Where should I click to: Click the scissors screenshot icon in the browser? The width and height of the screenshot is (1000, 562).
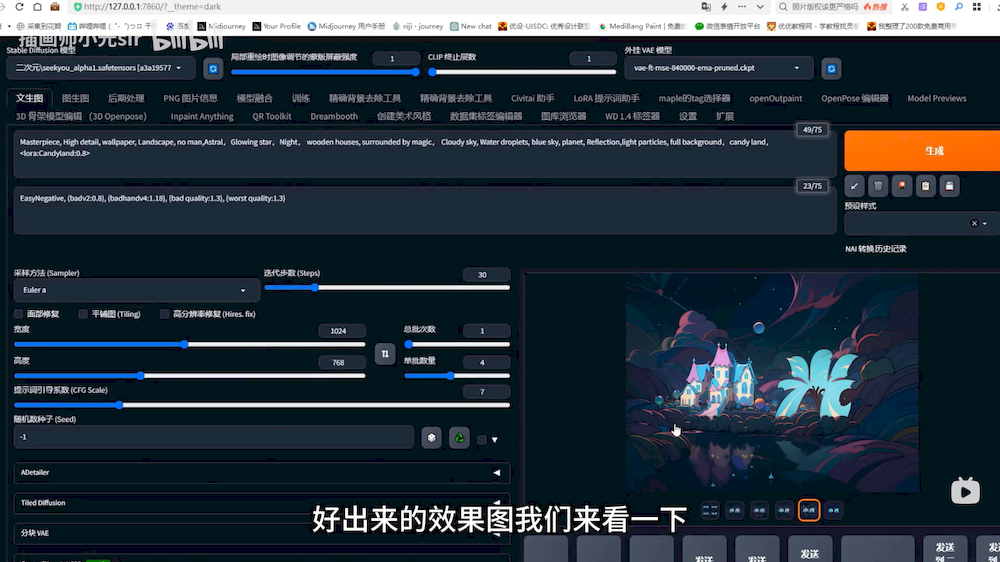904,6
